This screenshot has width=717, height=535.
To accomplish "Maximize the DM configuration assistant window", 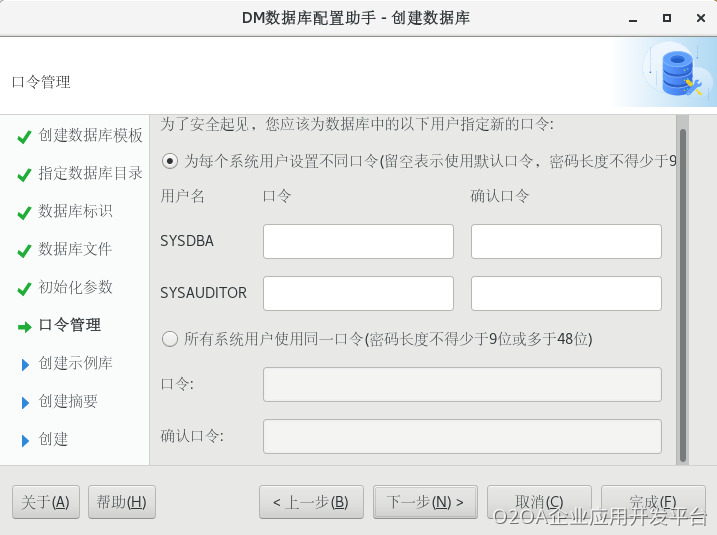I will (x=666, y=18).
